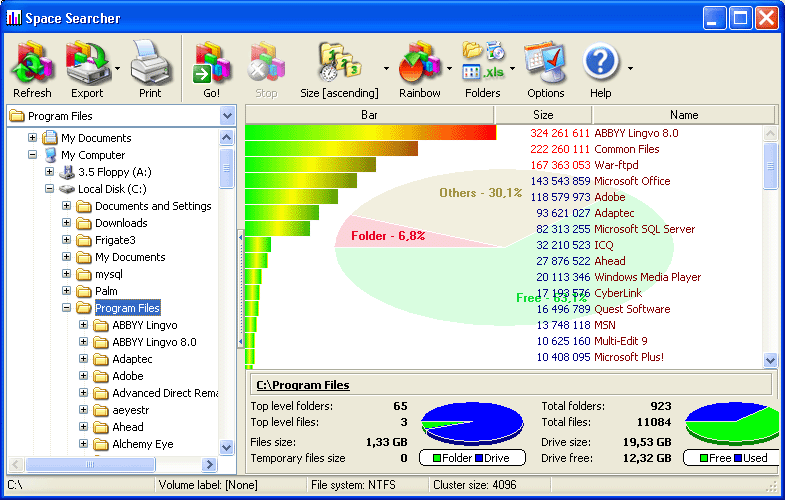Select Microsoft Office list entry
The width and height of the screenshot is (785, 500).
click(632, 181)
